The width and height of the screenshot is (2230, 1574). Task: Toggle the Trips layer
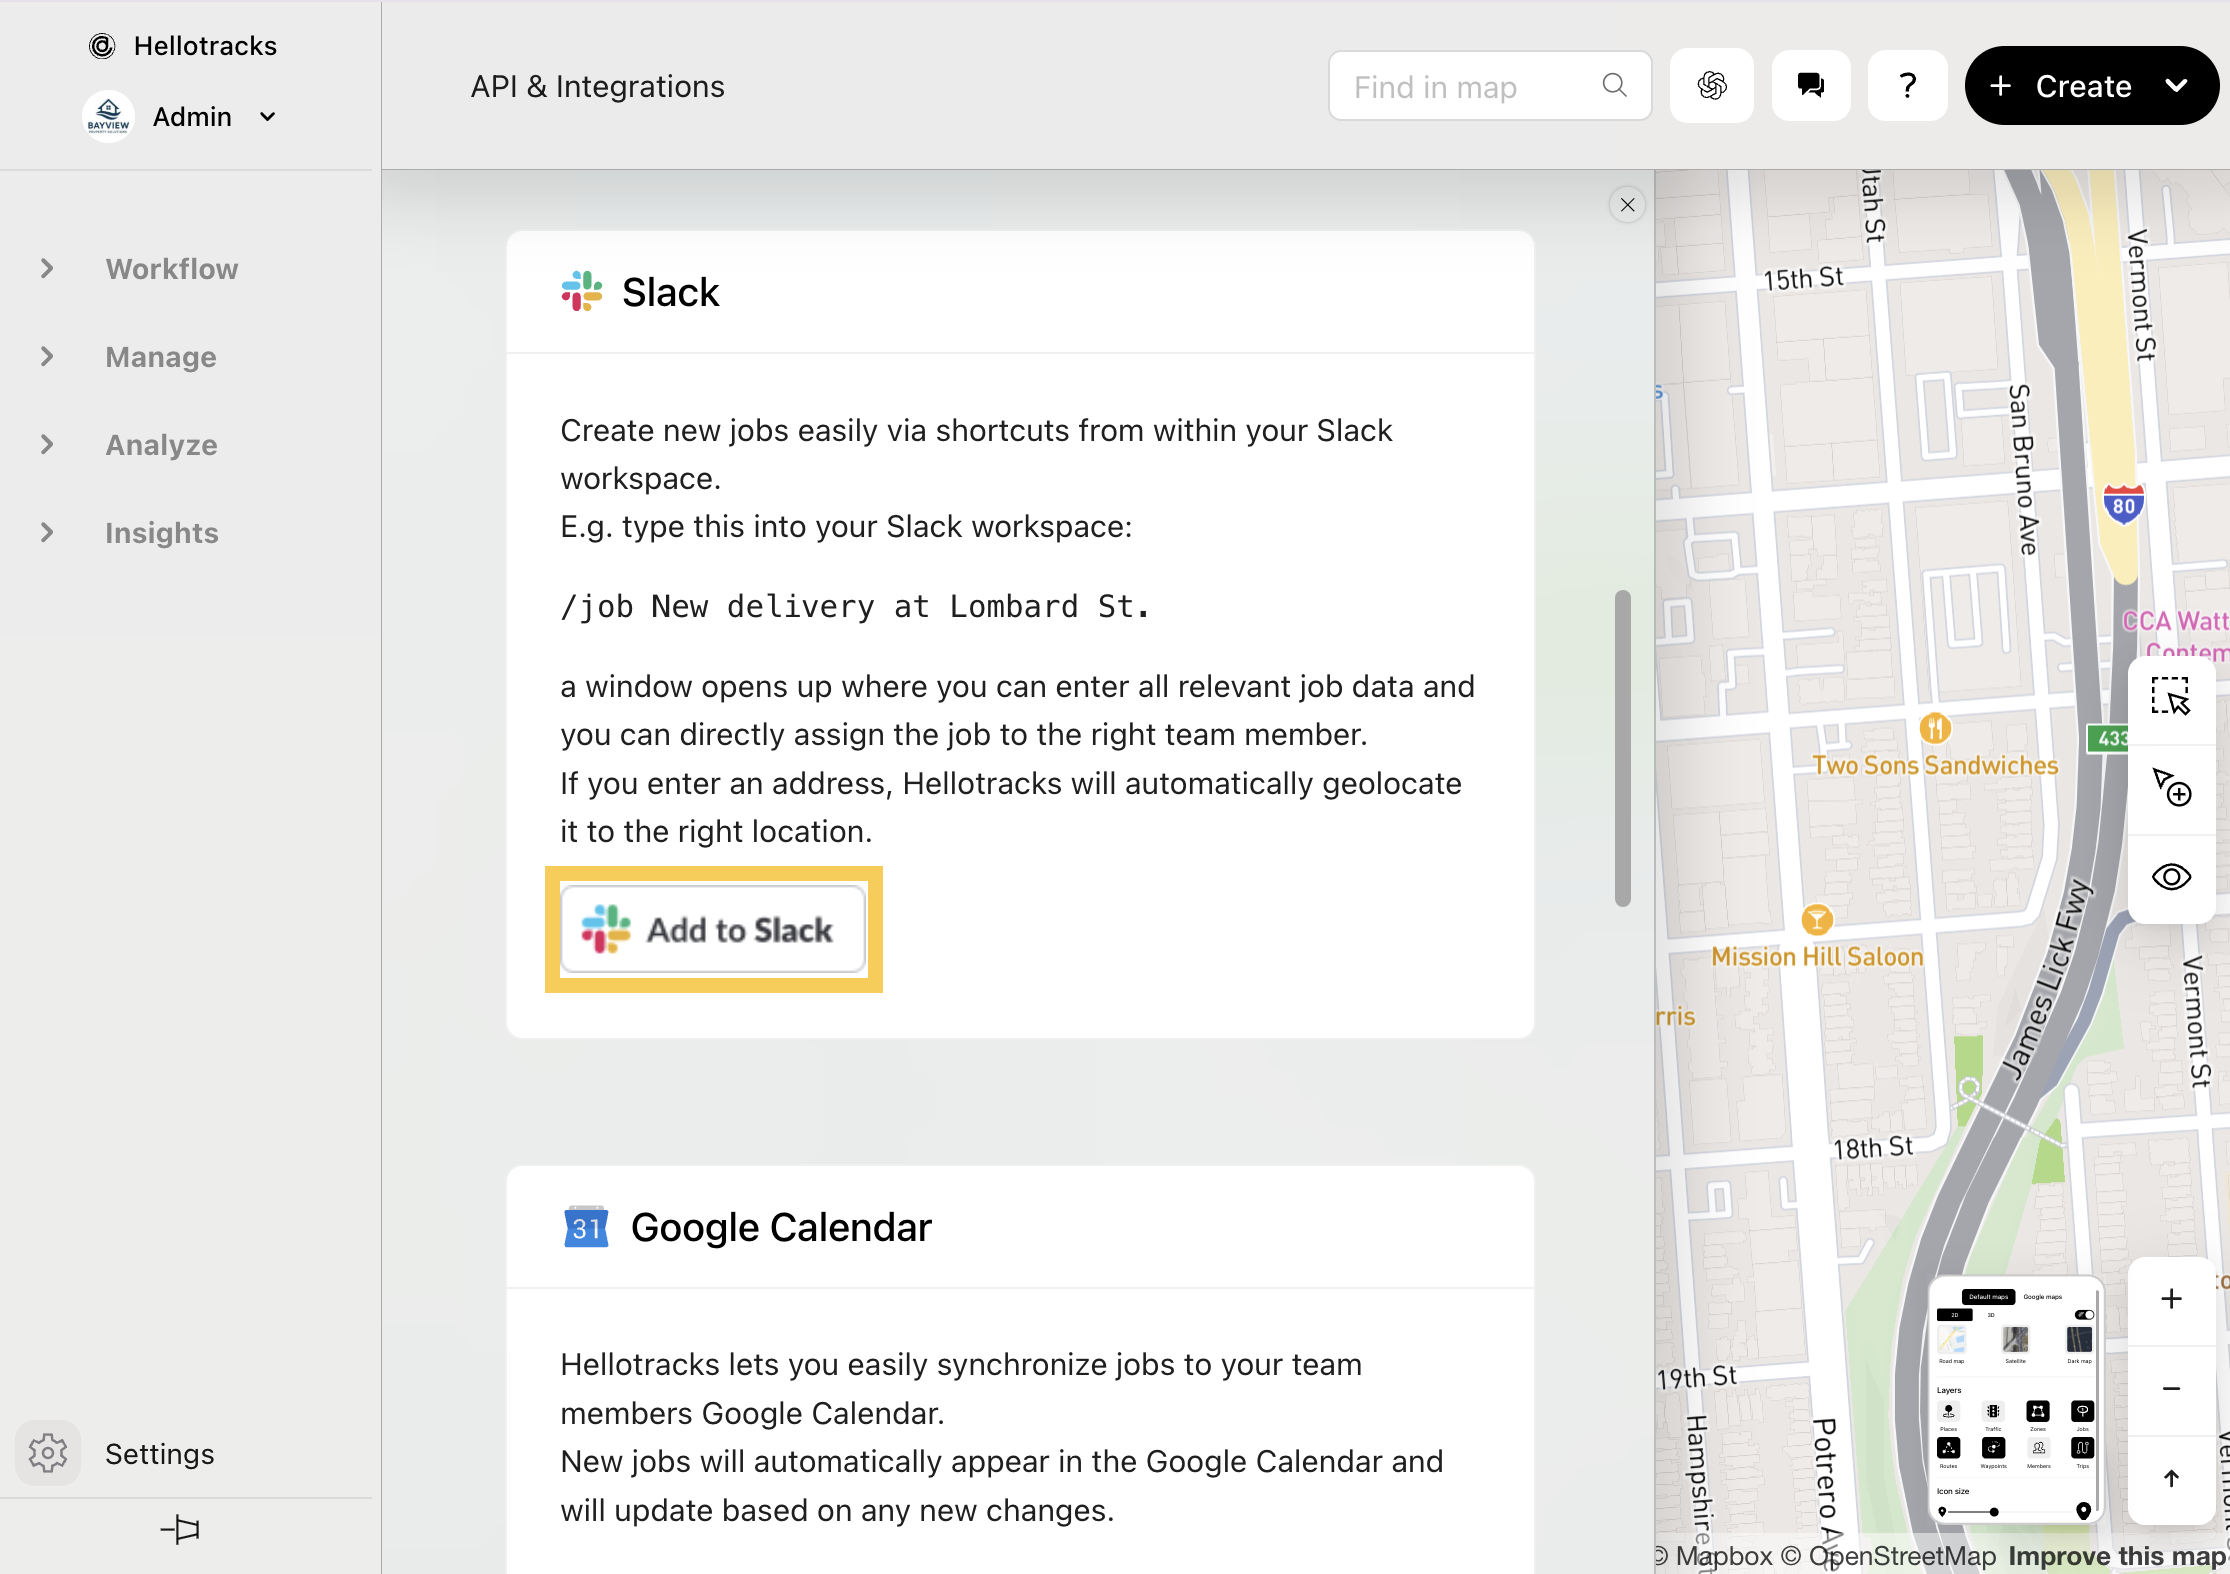pyautogui.click(x=2082, y=1447)
